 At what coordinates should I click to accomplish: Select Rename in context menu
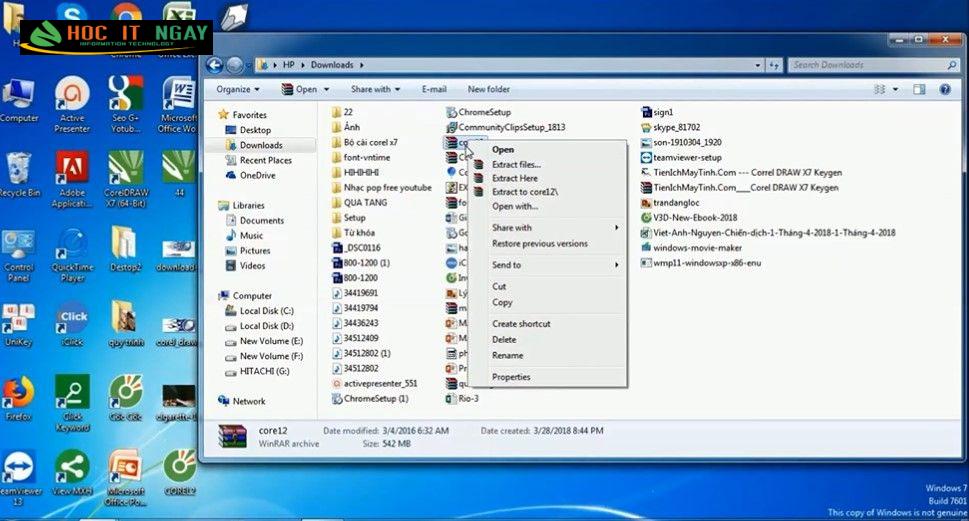tap(548, 356)
